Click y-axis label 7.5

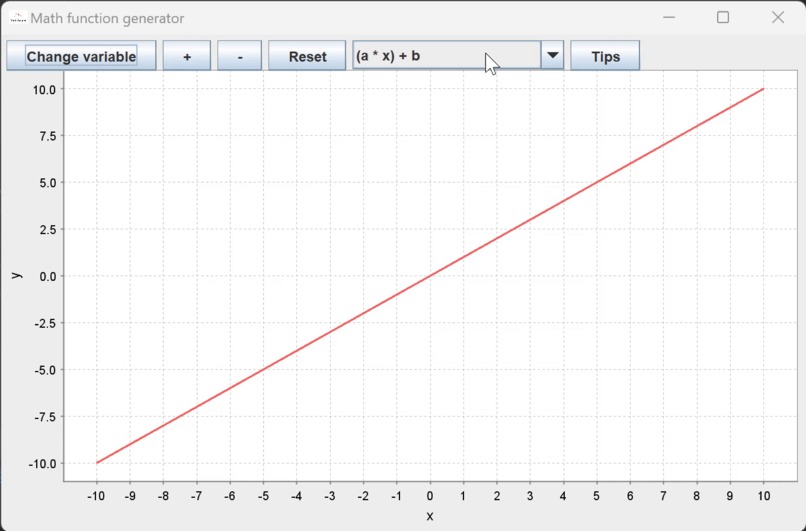tap(47, 136)
